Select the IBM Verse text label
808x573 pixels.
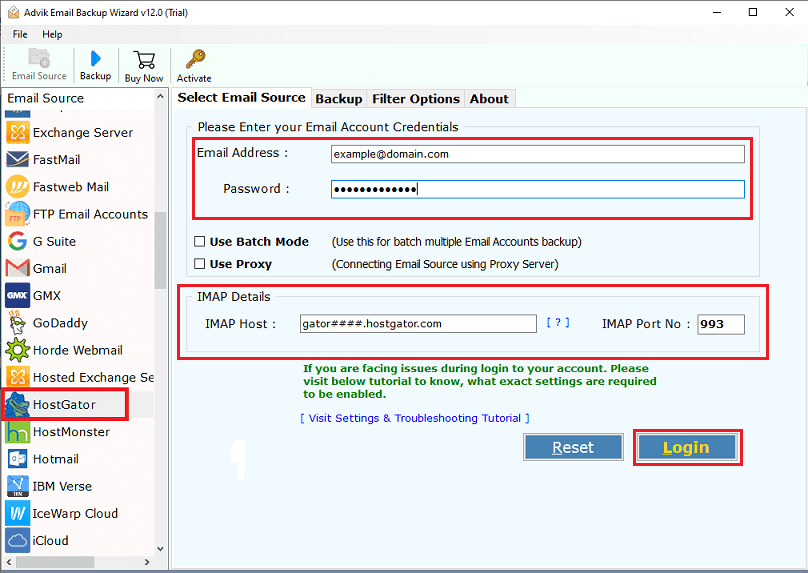click(62, 486)
